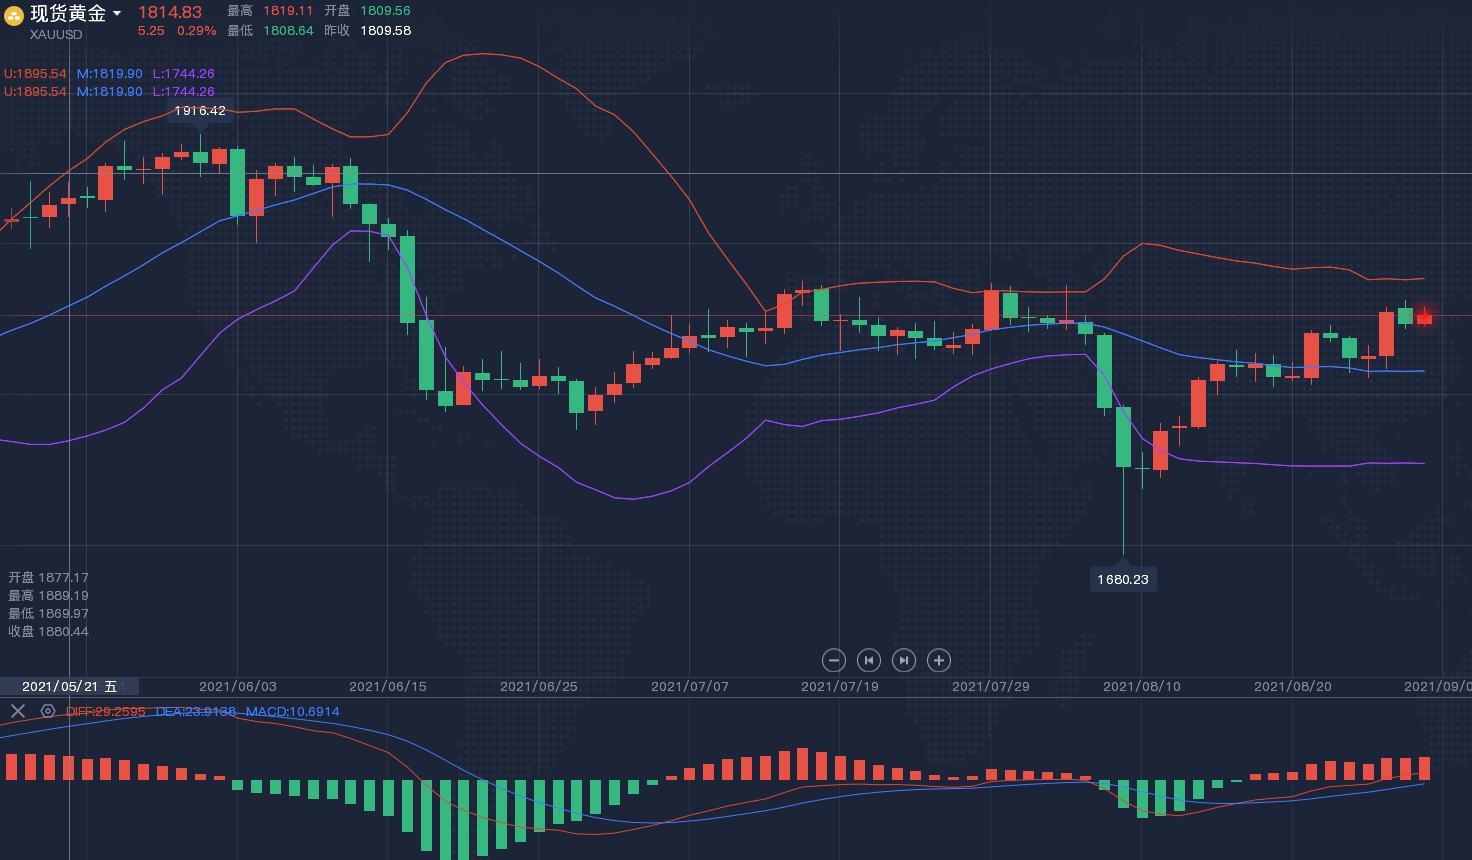Click the DIFF value in MACD panel
This screenshot has height=860, width=1472.
pos(105,712)
